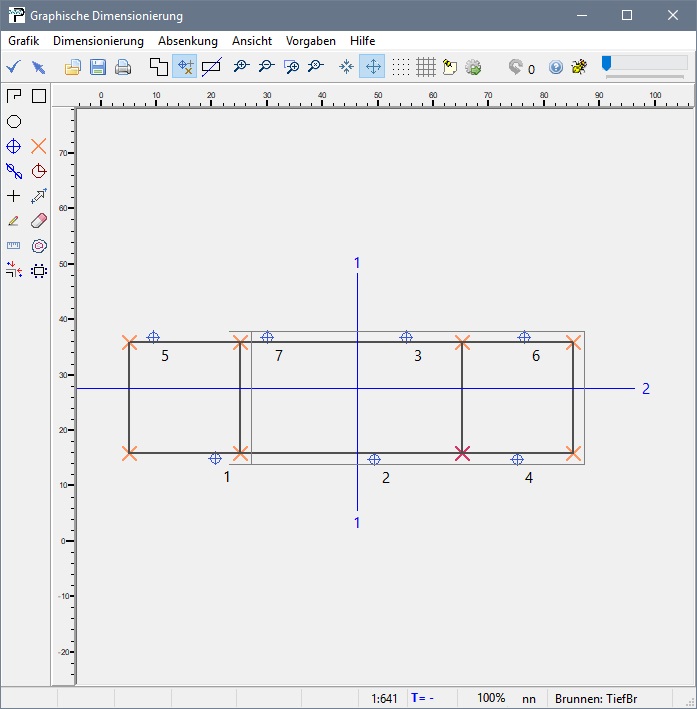The width and height of the screenshot is (697, 709).
Task: Activate the ruler measuring tool
Action: coord(14,245)
